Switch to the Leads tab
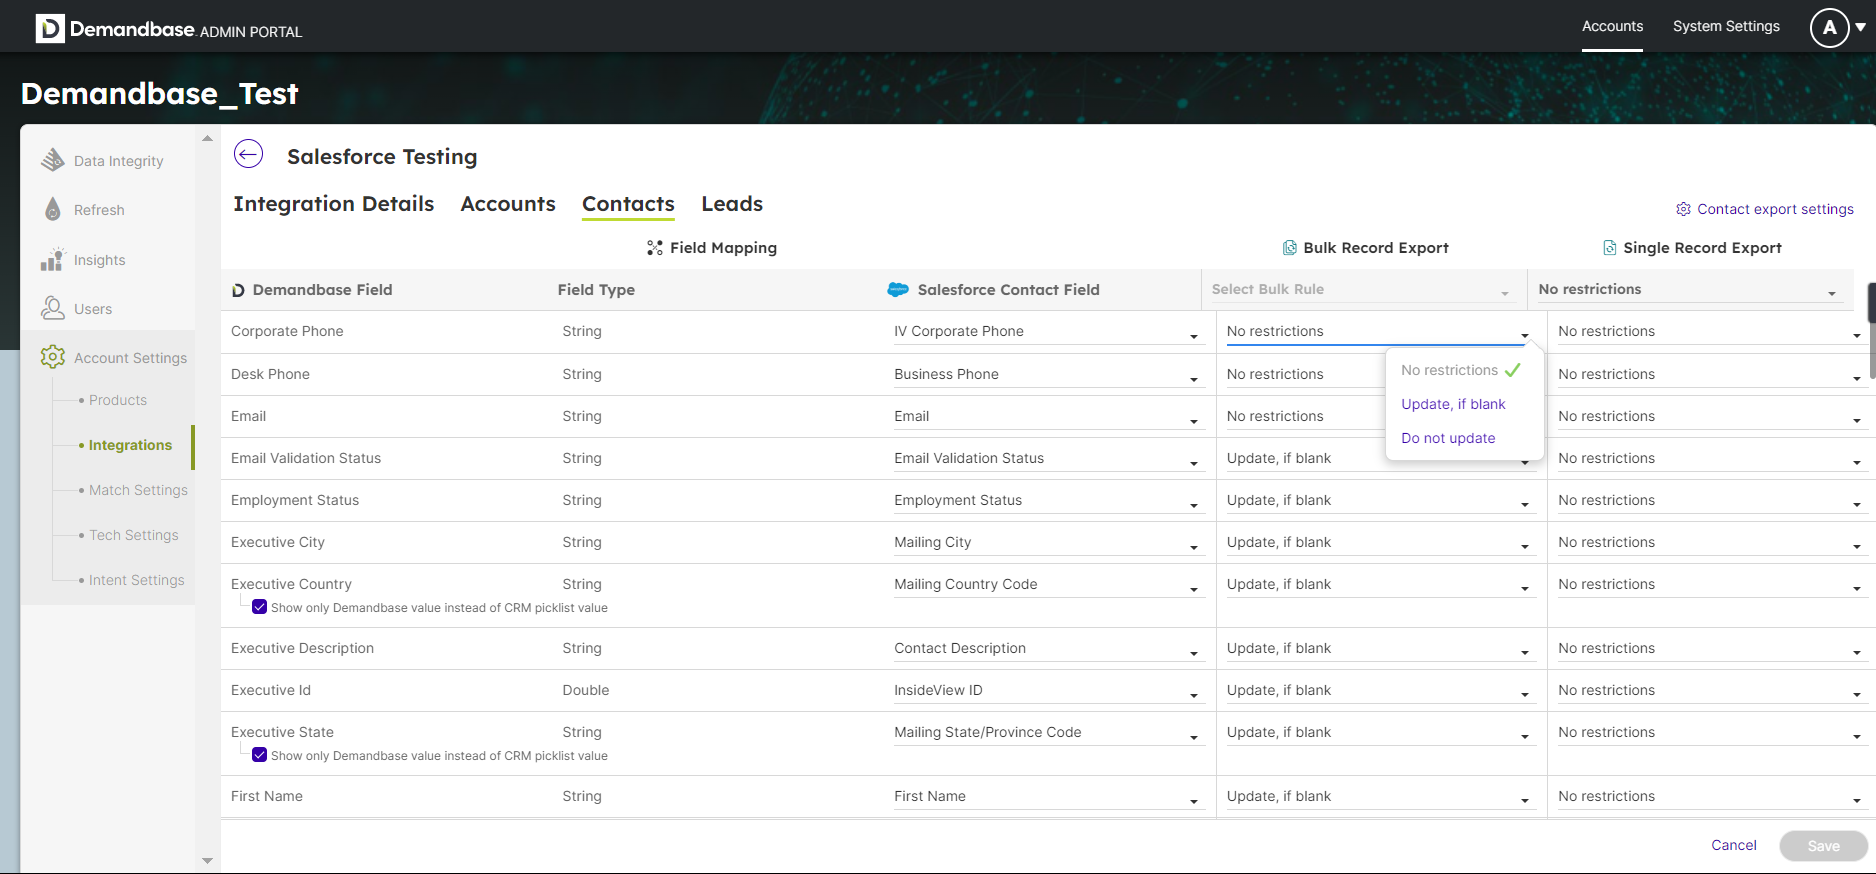Viewport: 1876px width, 874px height. click(x=731, y=204)
